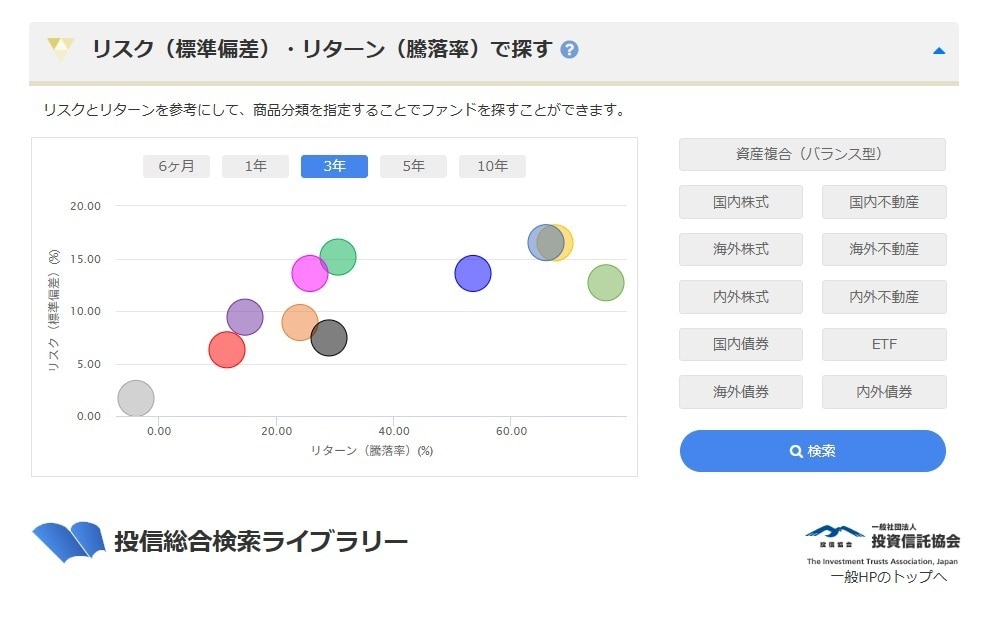Click the light green bubble at far right
The height and width of the screenshot is (618, 1003).
606,283
